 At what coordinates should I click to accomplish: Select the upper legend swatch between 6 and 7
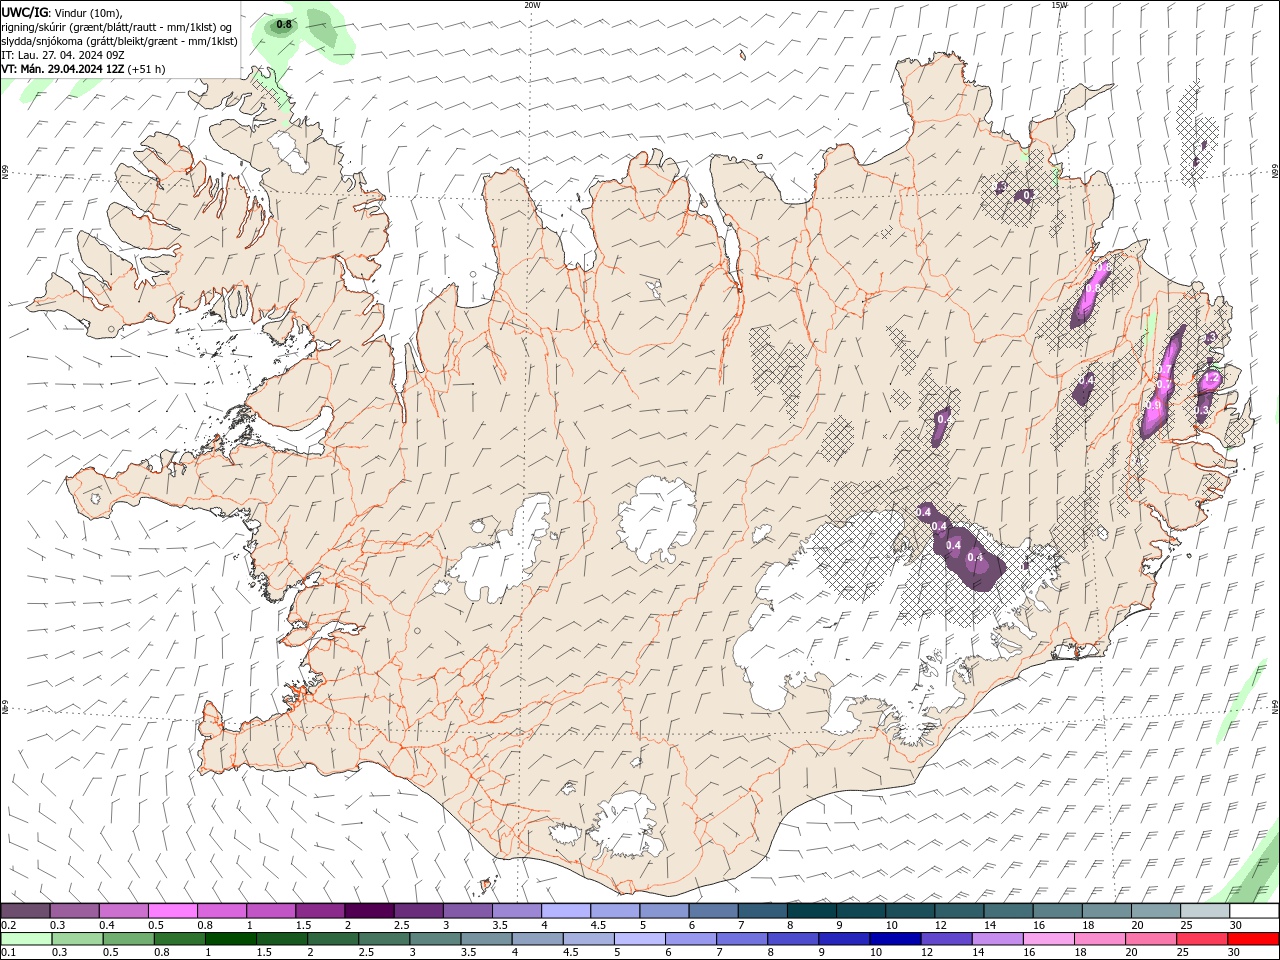point(712,911)
